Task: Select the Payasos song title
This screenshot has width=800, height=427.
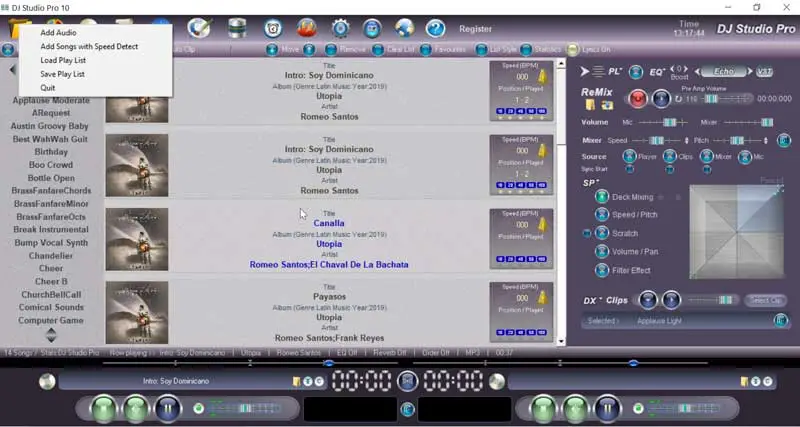Action: coord(329,297)
